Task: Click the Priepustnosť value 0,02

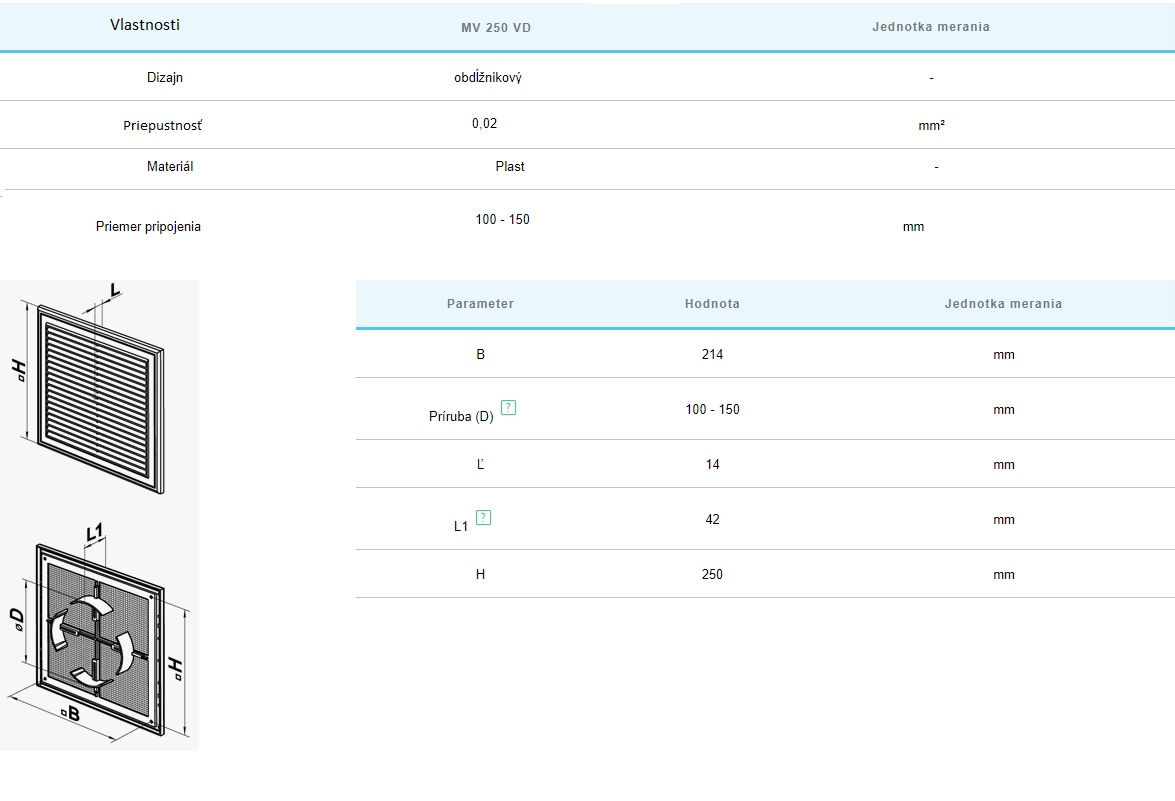Action: tap(484, 124)
